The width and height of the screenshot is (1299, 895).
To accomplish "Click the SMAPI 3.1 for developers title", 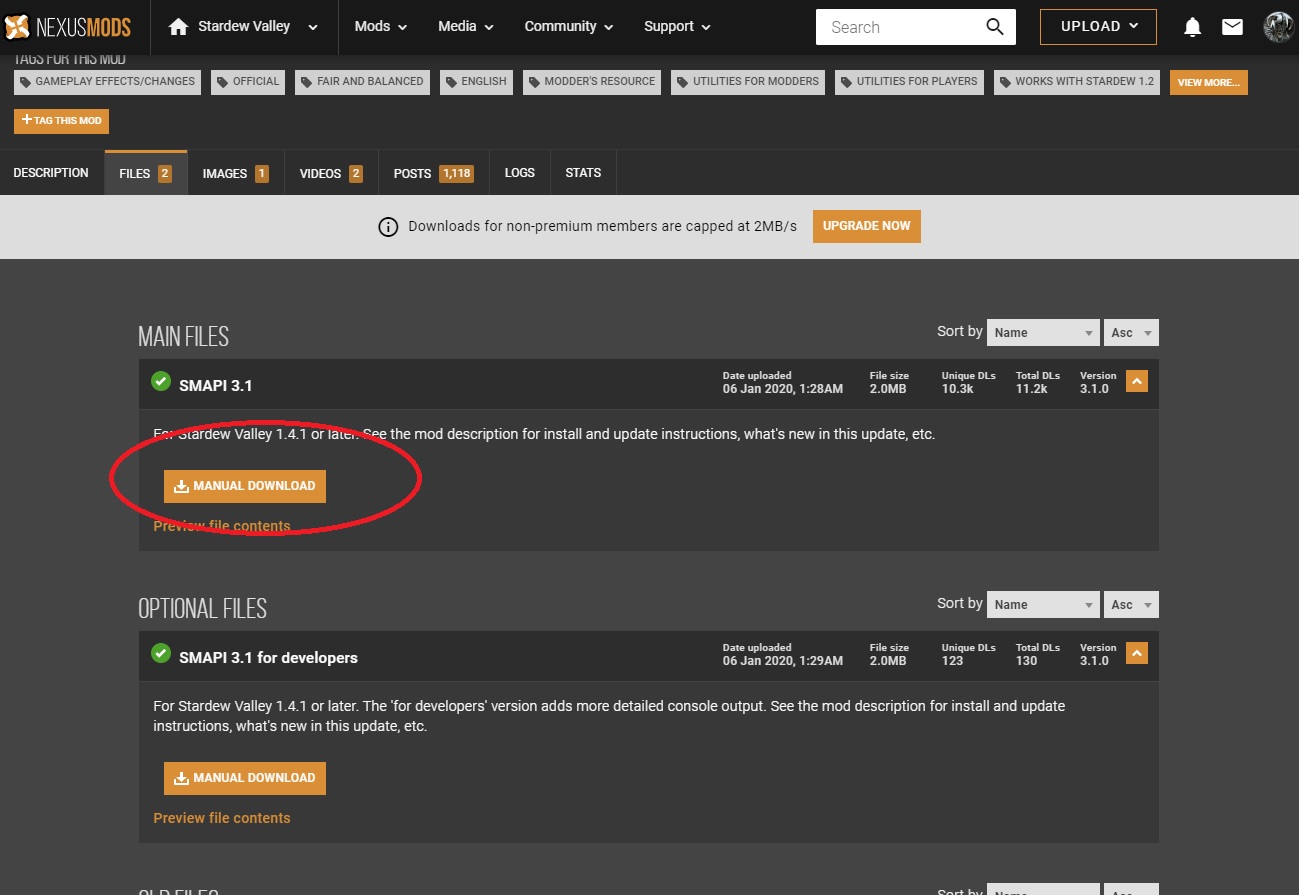I will pyautogui.click(x=268, y=657).
